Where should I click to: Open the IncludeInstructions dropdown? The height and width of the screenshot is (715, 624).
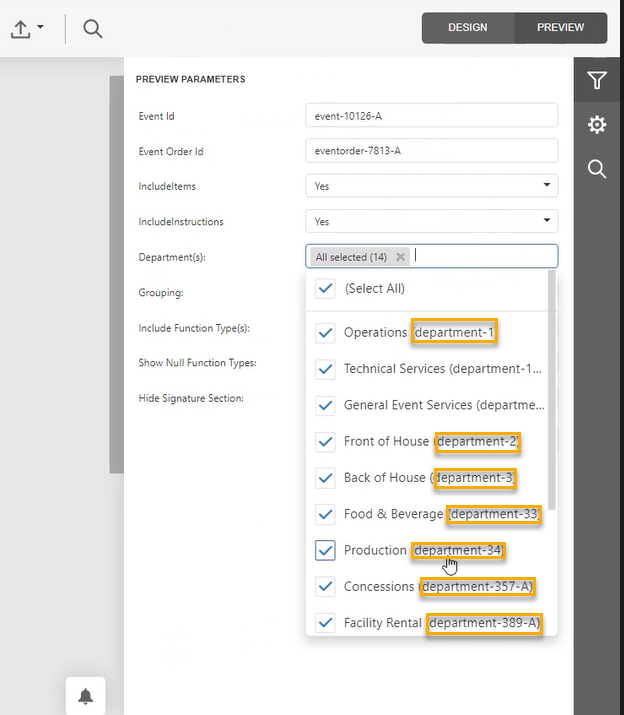click(432, 221)
